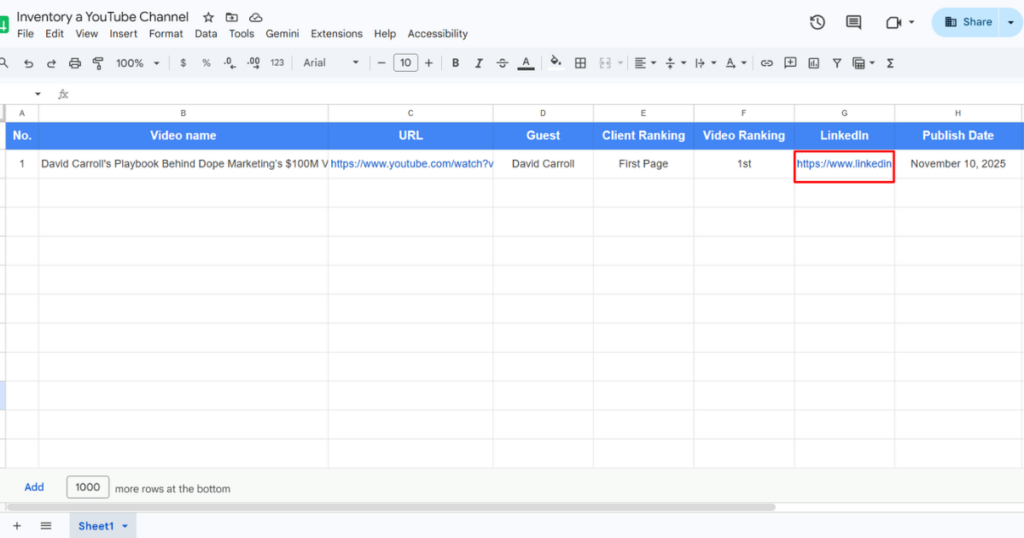
Task: Open the Edit menu
Action: pyautogui.click(x=54, y=34)
